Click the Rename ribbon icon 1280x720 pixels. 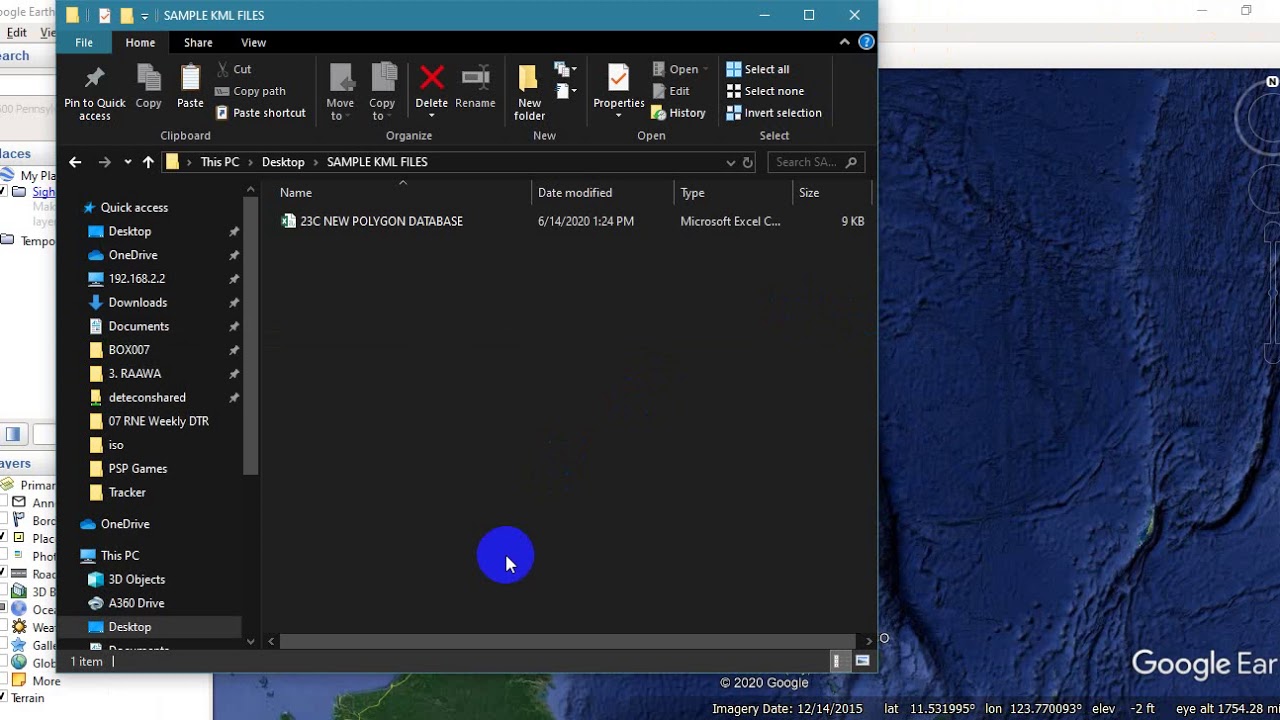pos(475,78)
